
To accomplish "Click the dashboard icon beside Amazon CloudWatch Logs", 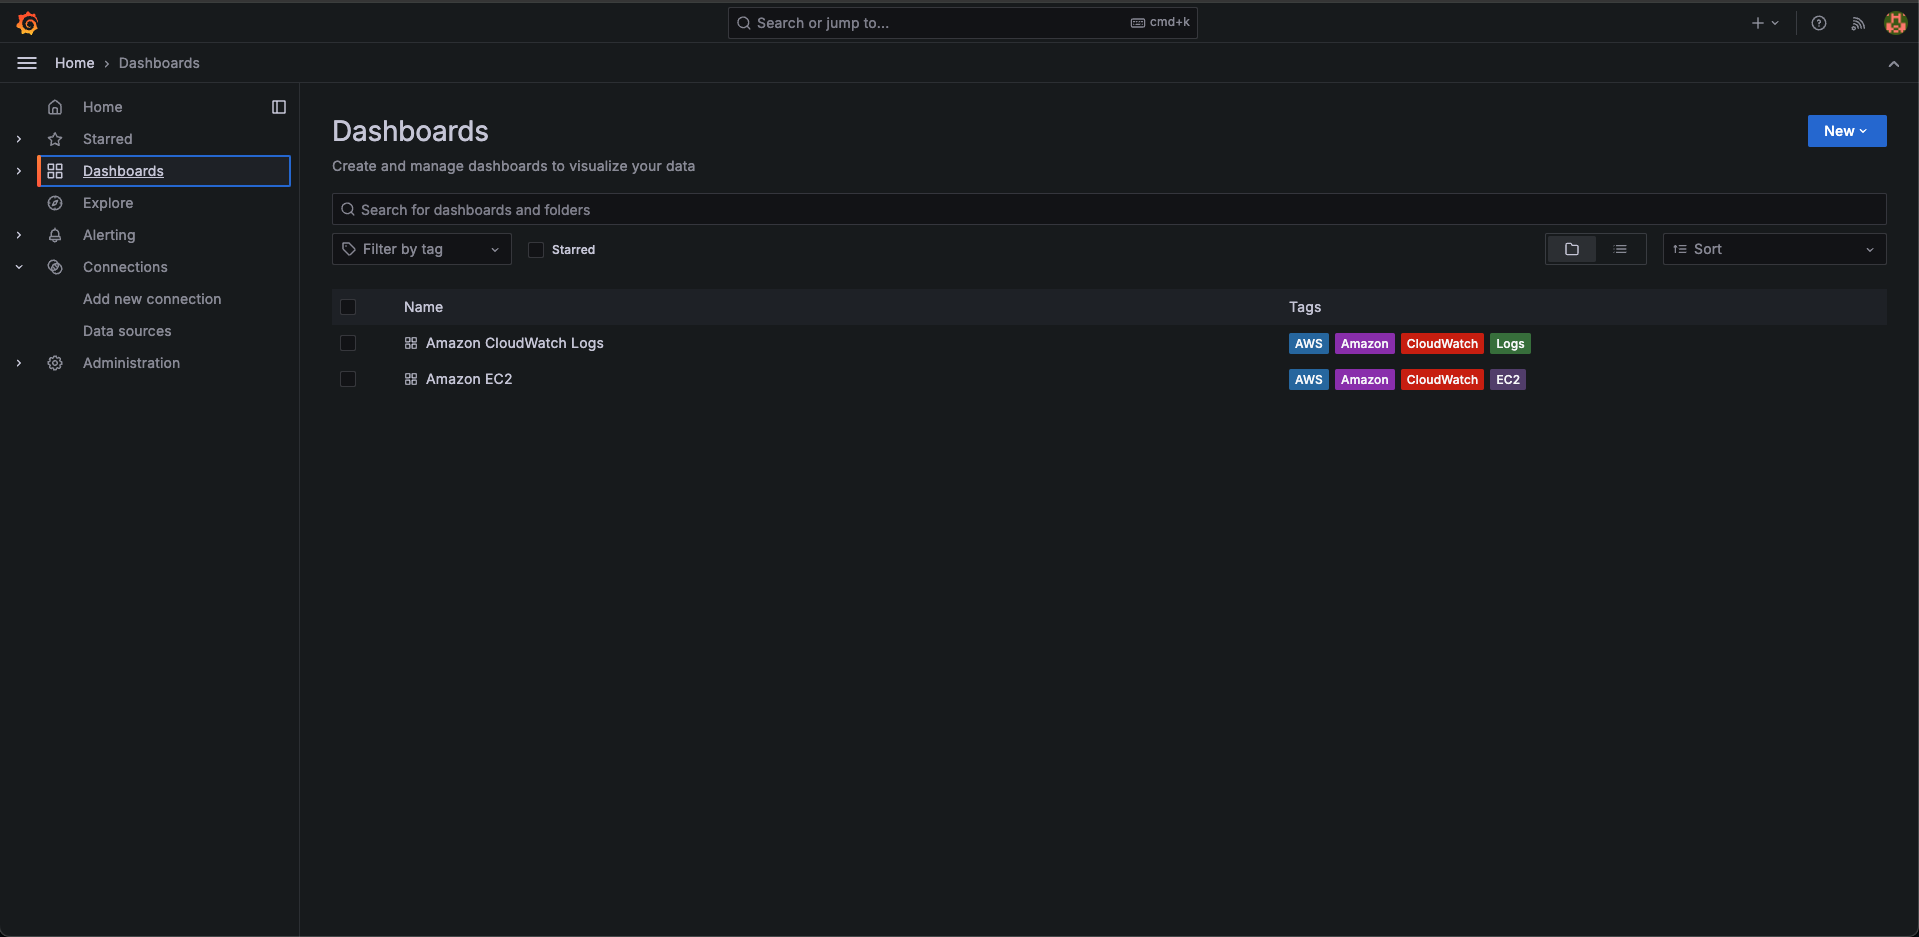I will [x=411, y=343].
